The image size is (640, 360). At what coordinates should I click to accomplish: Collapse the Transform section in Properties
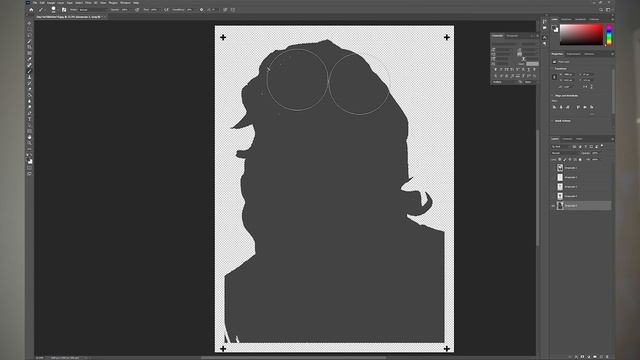(553, 69)
